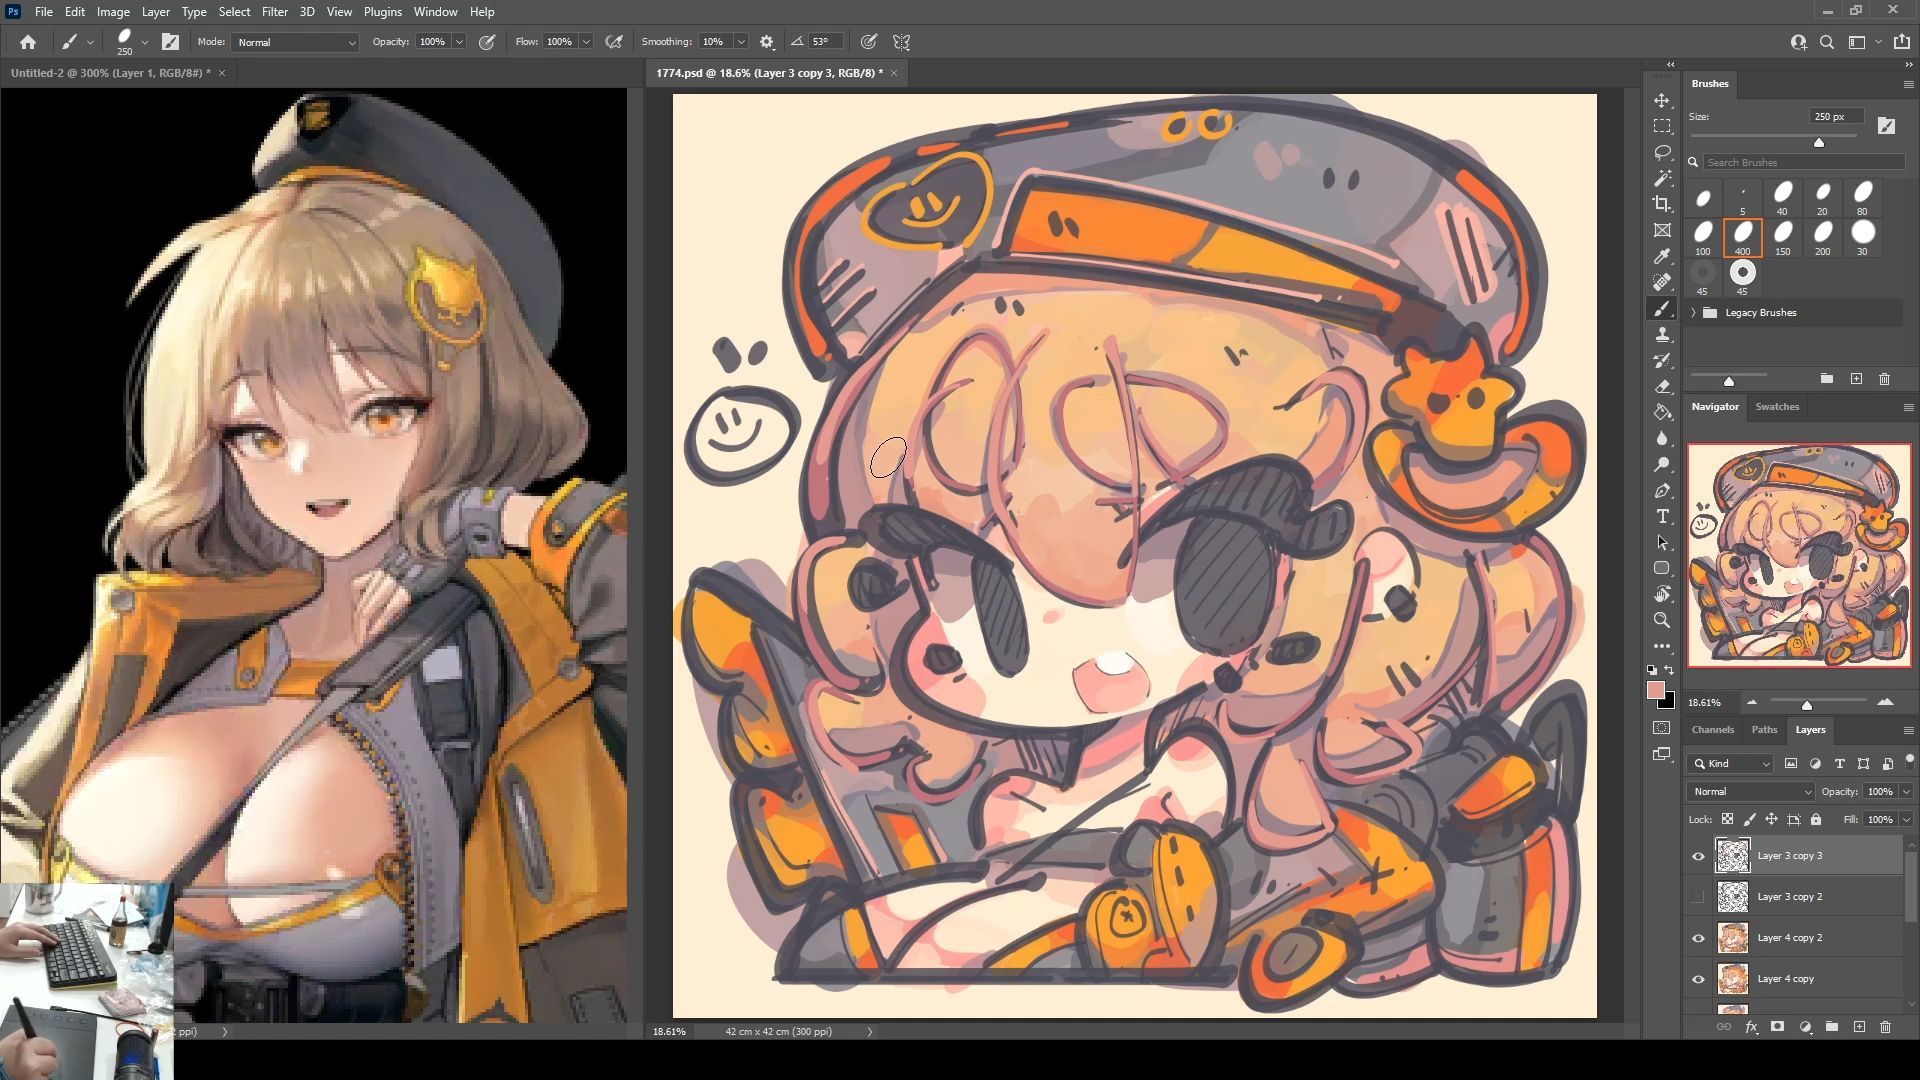Show Layer 3 copy 2 visibility
Viewport: 1920px width, 1080px height.
coord(1698,897)
